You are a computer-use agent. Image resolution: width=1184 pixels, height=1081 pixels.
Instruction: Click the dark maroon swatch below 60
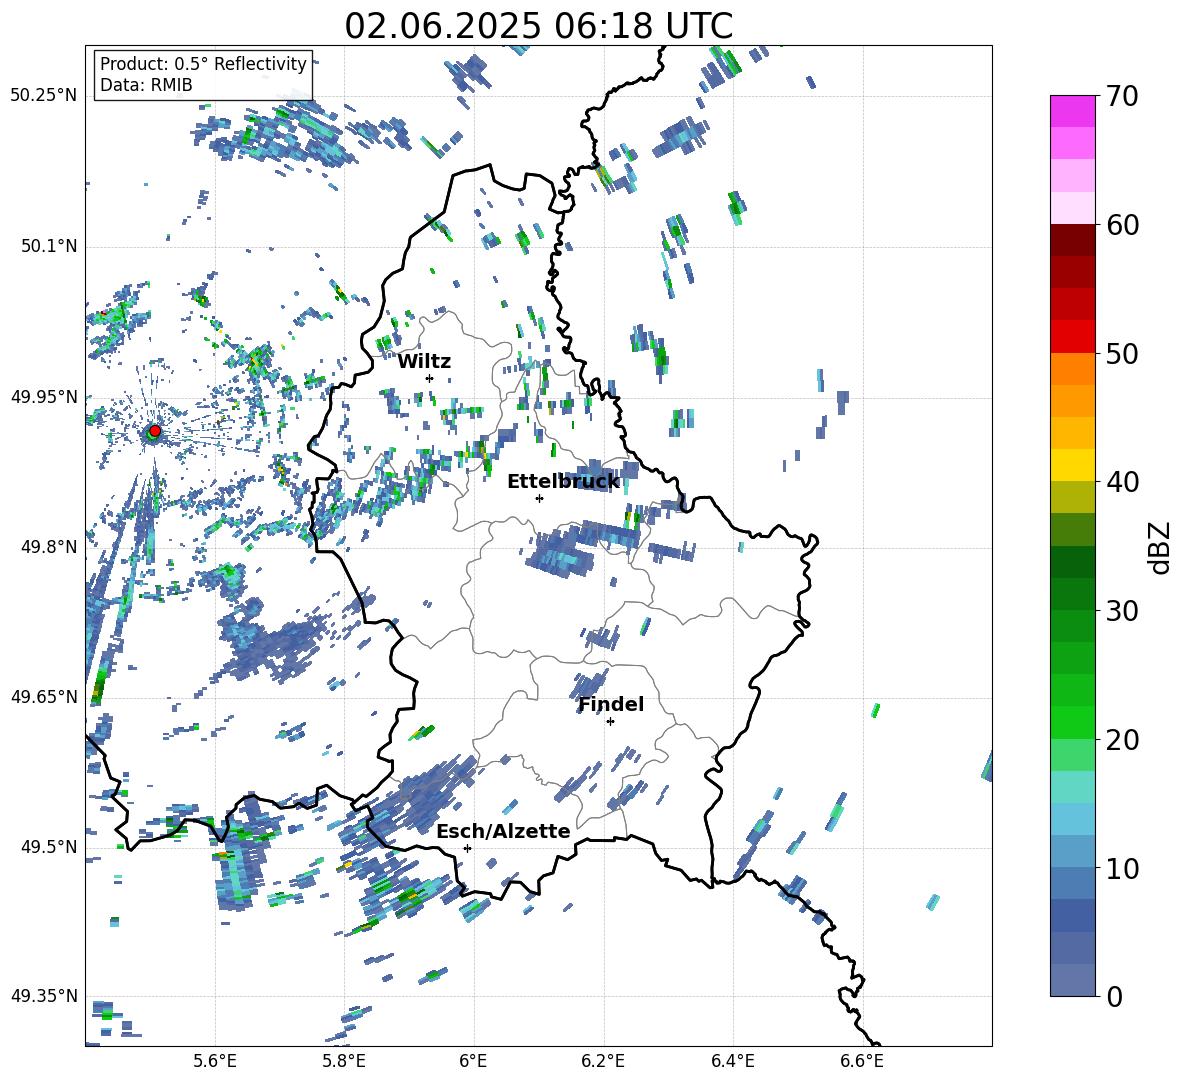coord(1072,240)
